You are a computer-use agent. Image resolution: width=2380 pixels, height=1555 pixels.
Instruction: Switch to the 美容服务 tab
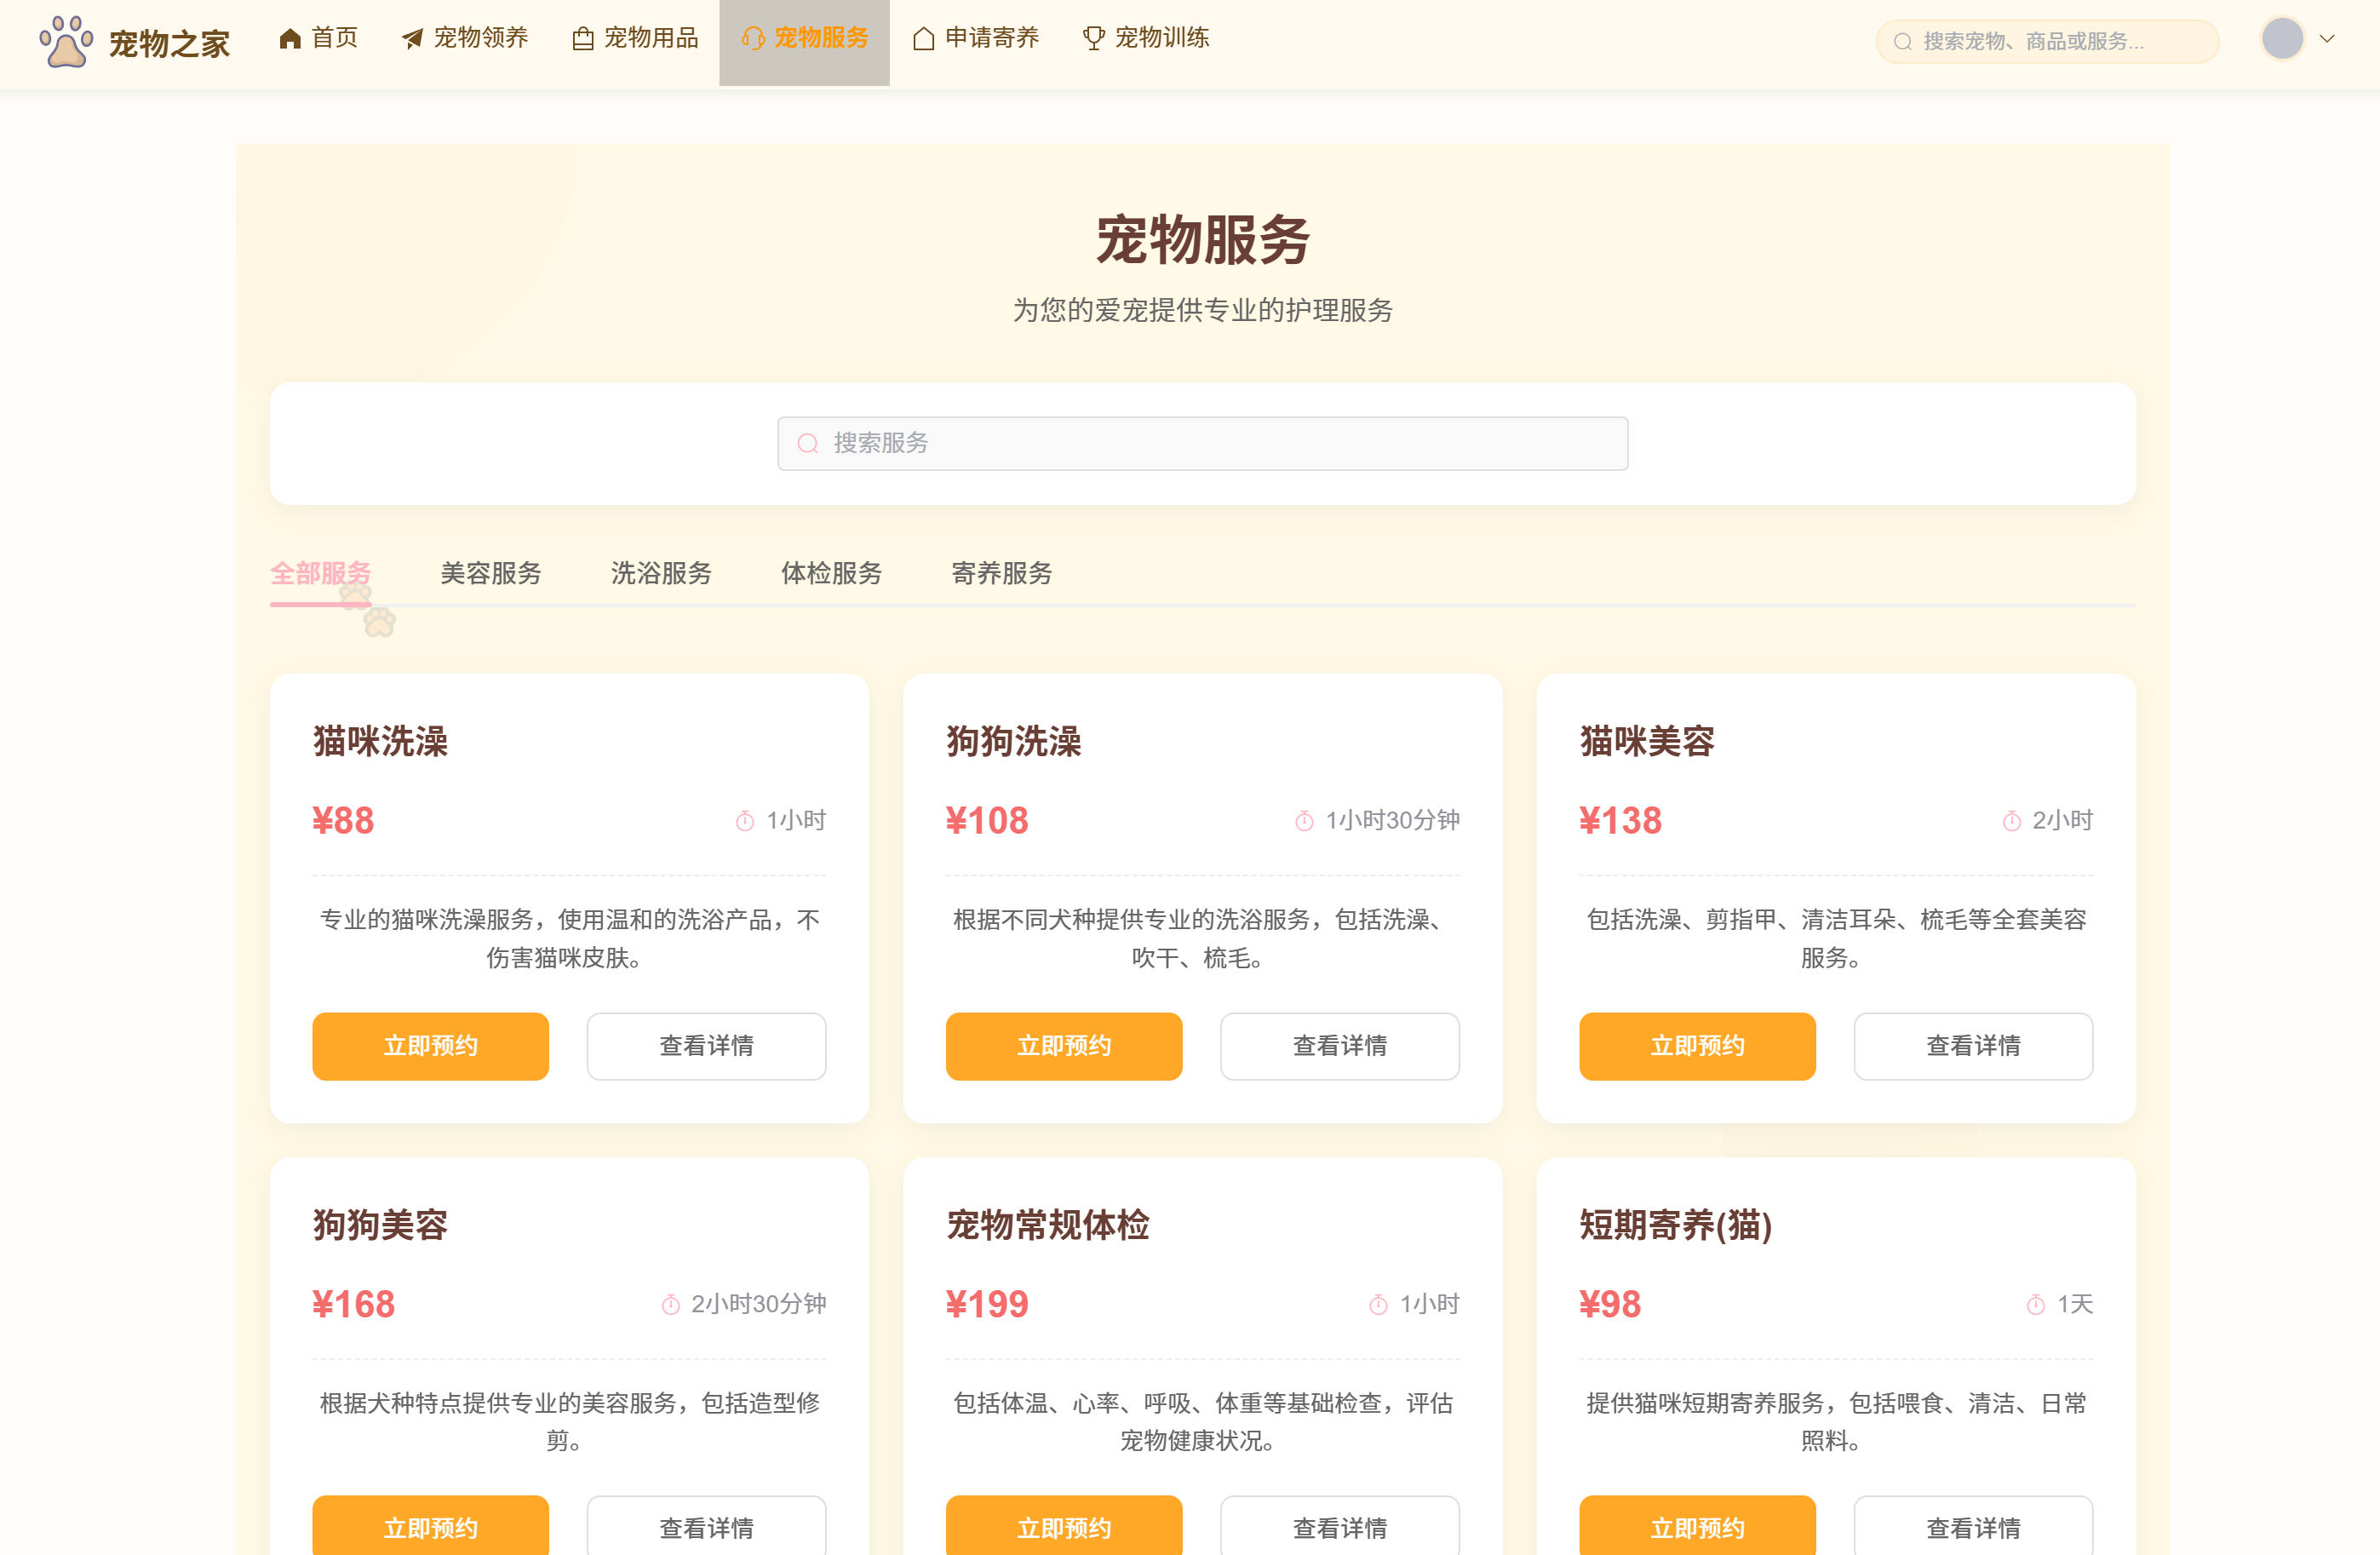pyautogui.click(x=491, y=573)
